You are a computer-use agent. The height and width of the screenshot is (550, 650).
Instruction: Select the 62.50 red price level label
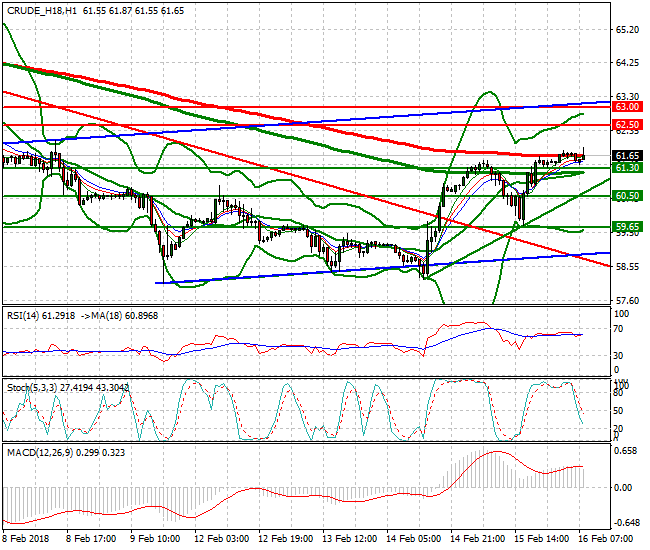tap(627, 125)
